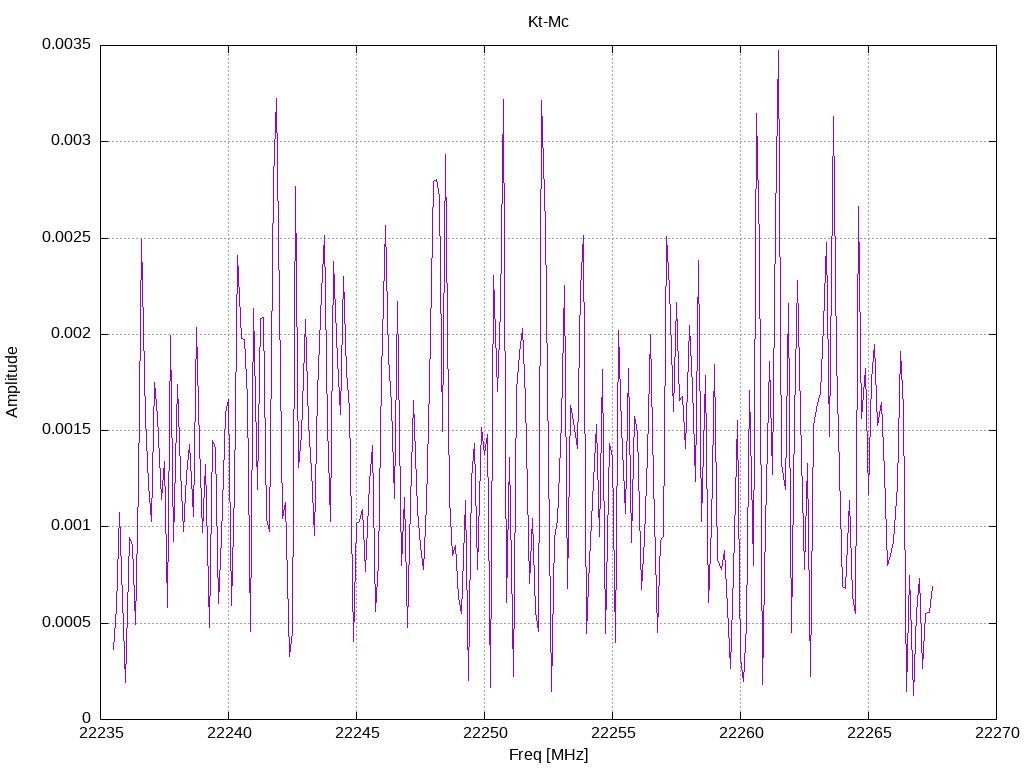Click the 22260 x-axis tick label
This screenshot has height=768, width=1024.
741,733
